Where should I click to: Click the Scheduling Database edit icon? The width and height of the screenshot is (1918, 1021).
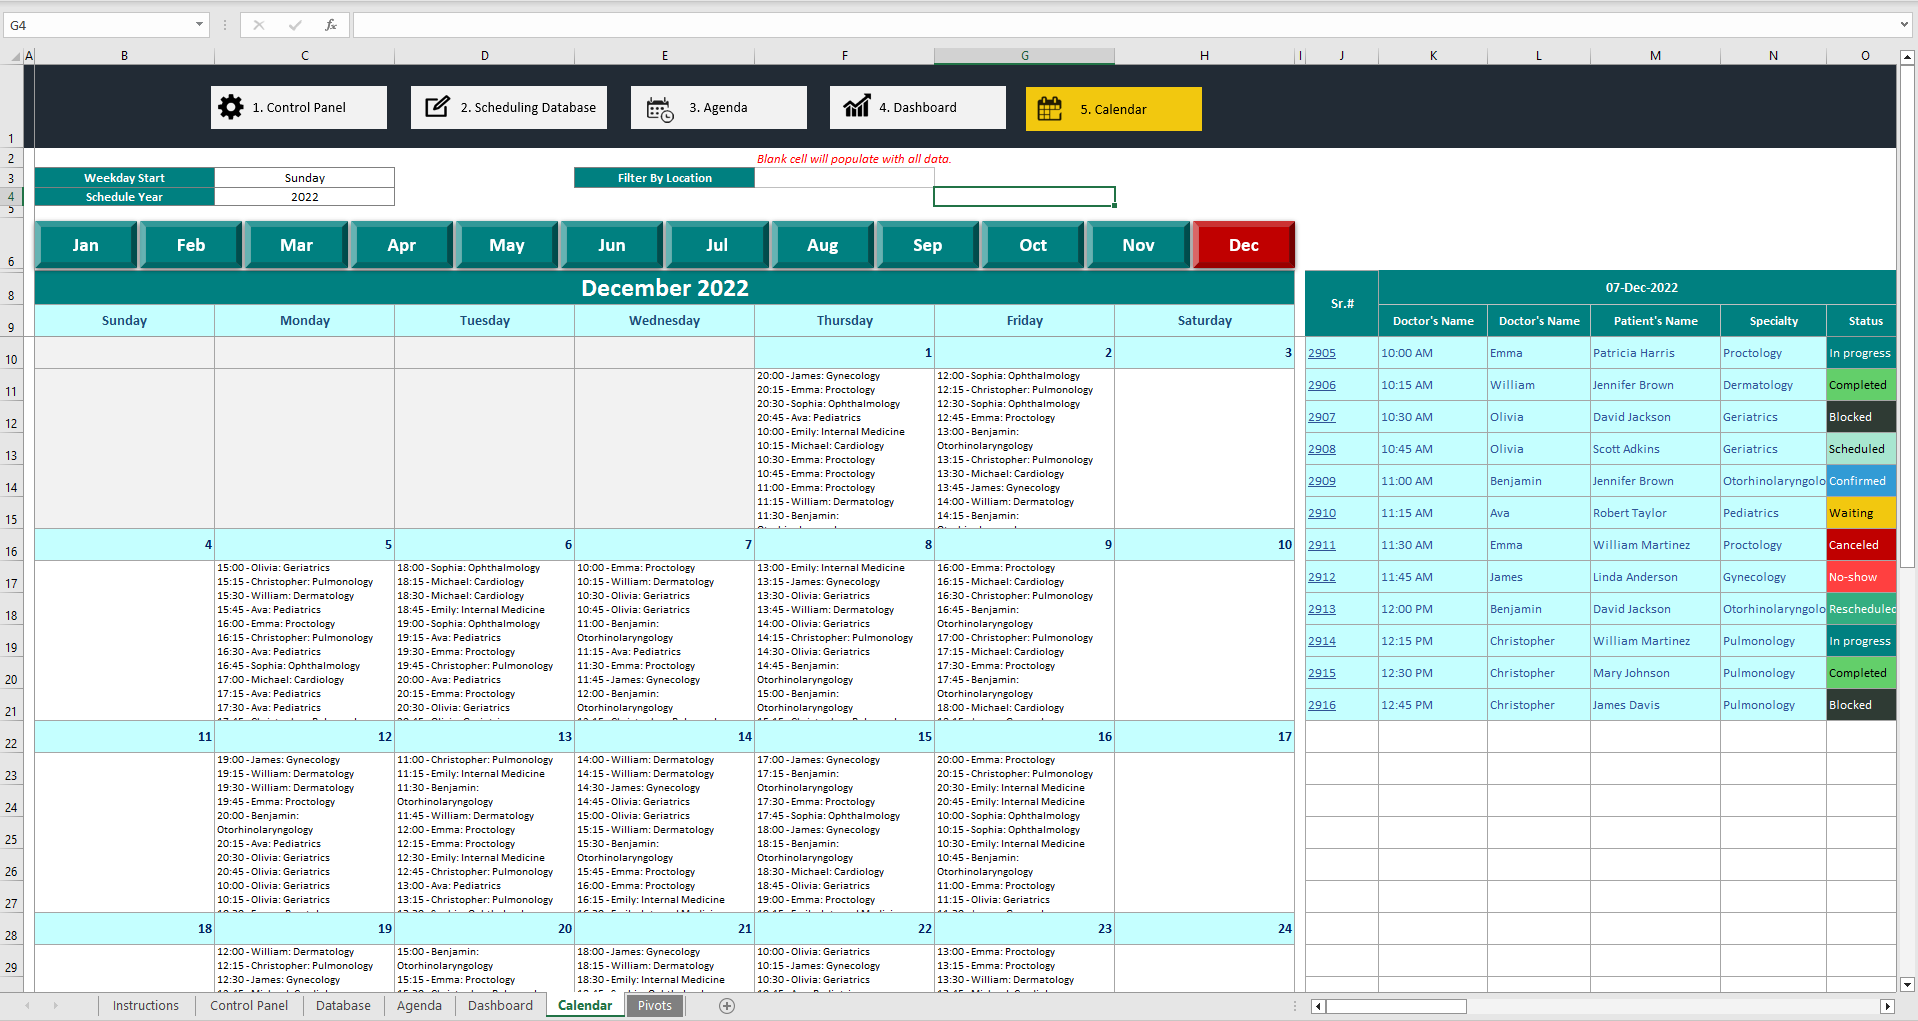pyautogui.click(x=437, y=107)
